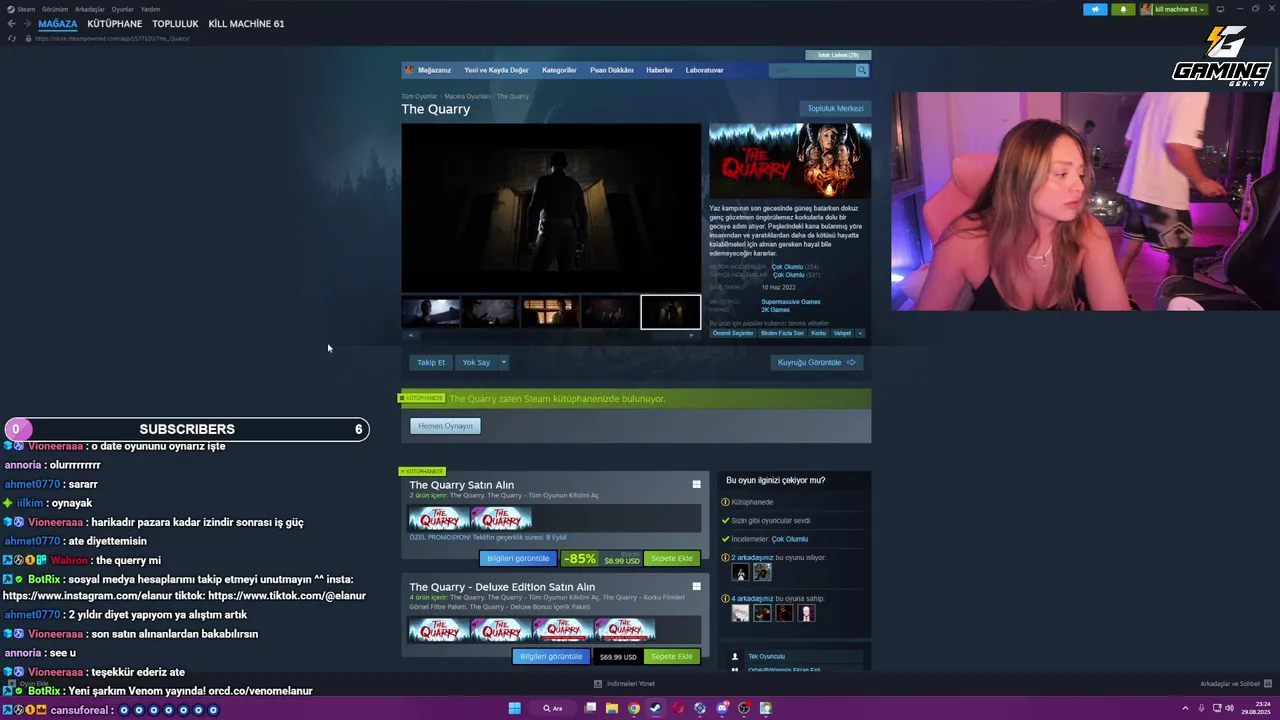Select the first screenshot thumbnail
The image size is (1280, 720).
(x=431, y=312)
